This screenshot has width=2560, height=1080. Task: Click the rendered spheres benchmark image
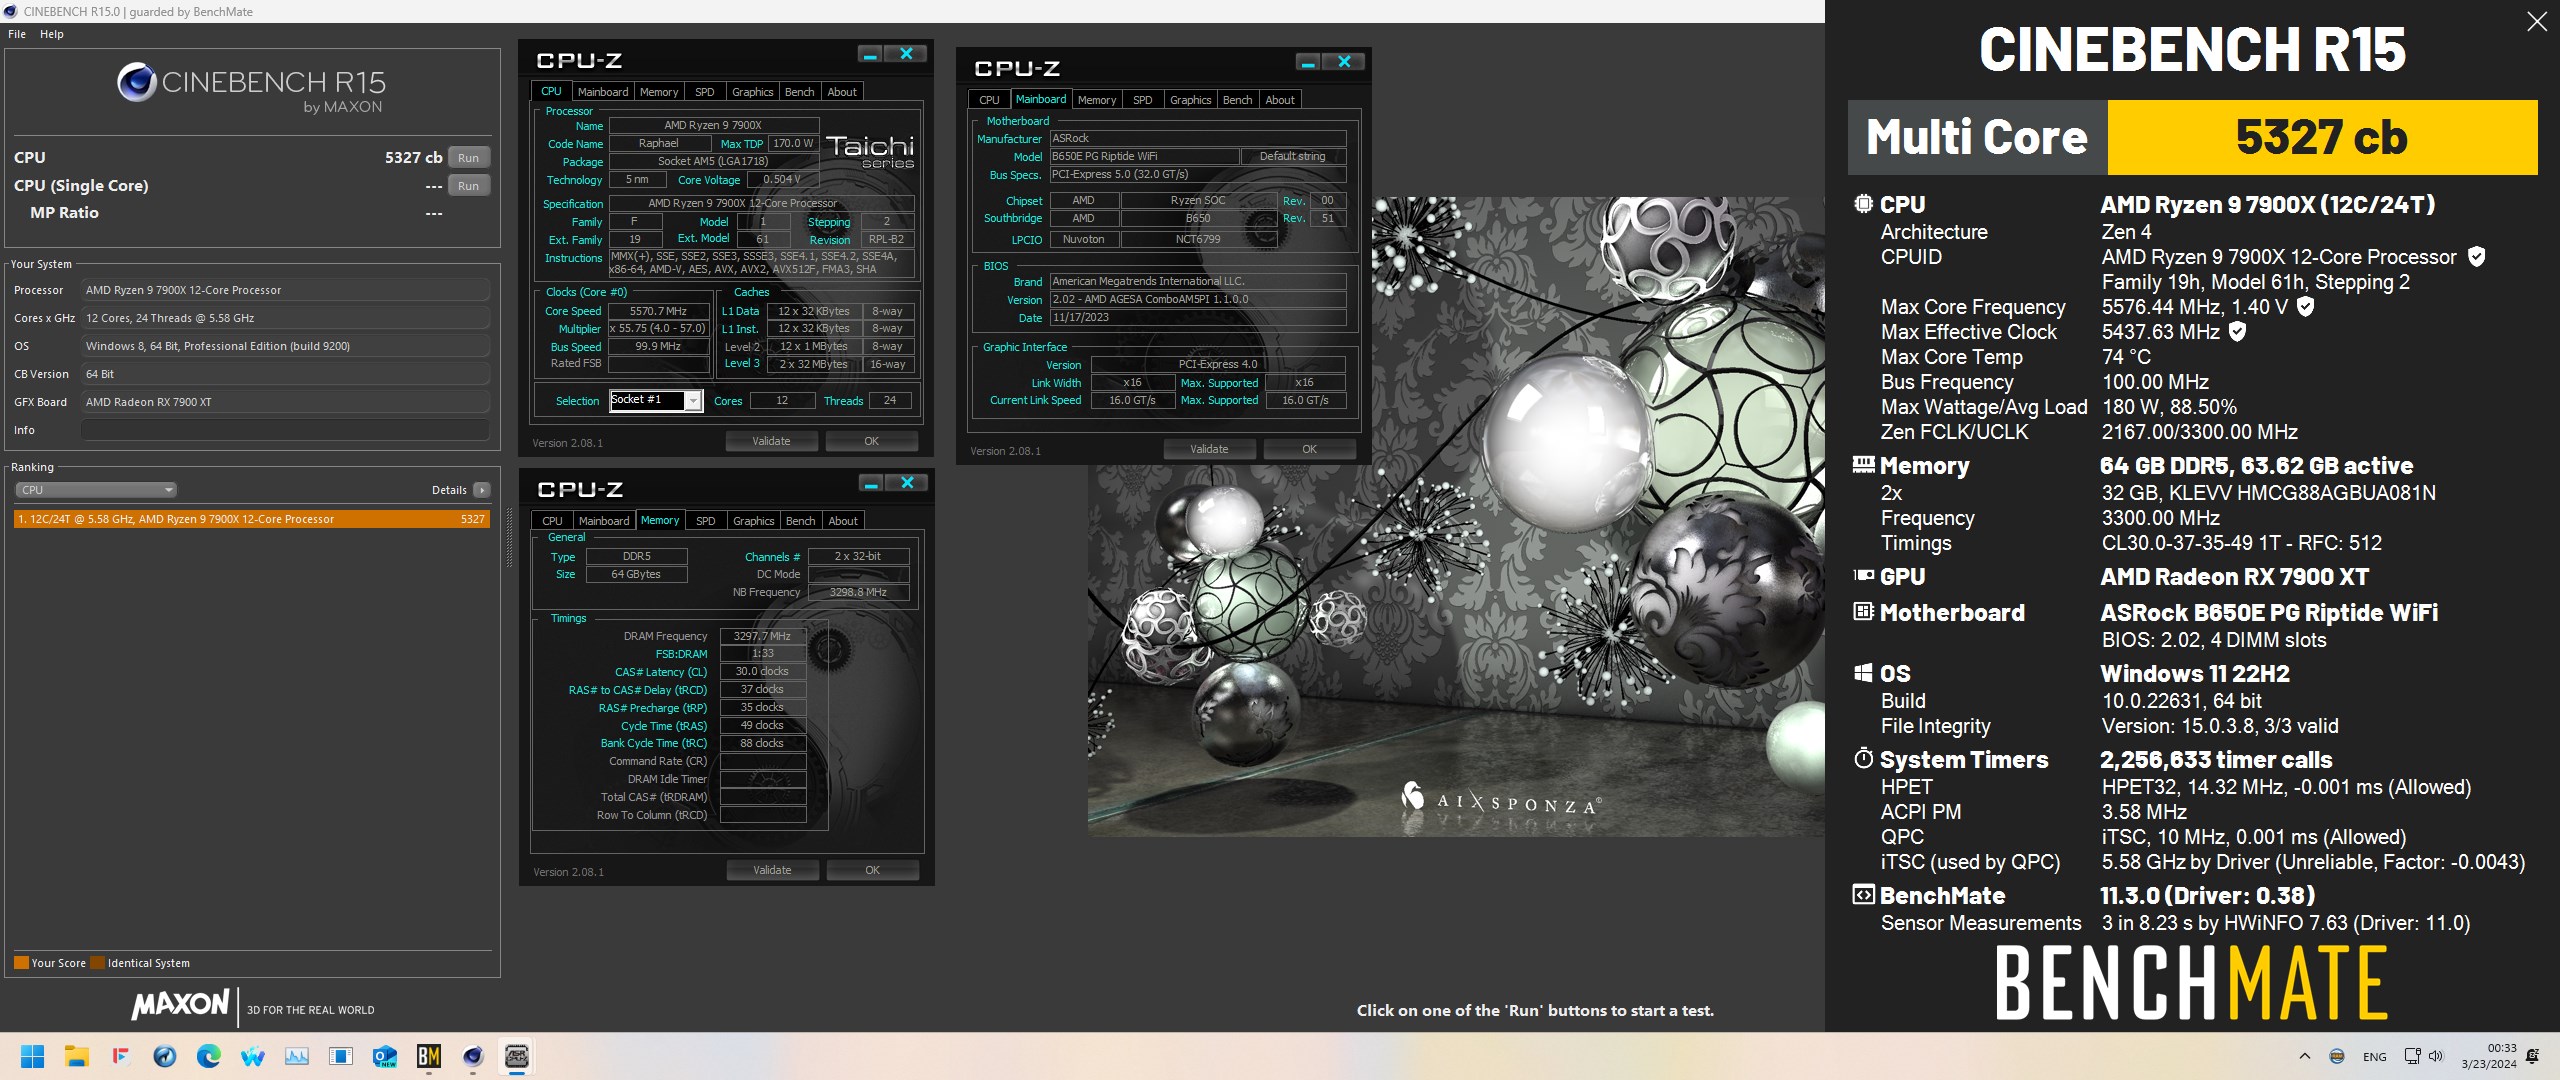pyautogui.click(x=1456, y=516)
